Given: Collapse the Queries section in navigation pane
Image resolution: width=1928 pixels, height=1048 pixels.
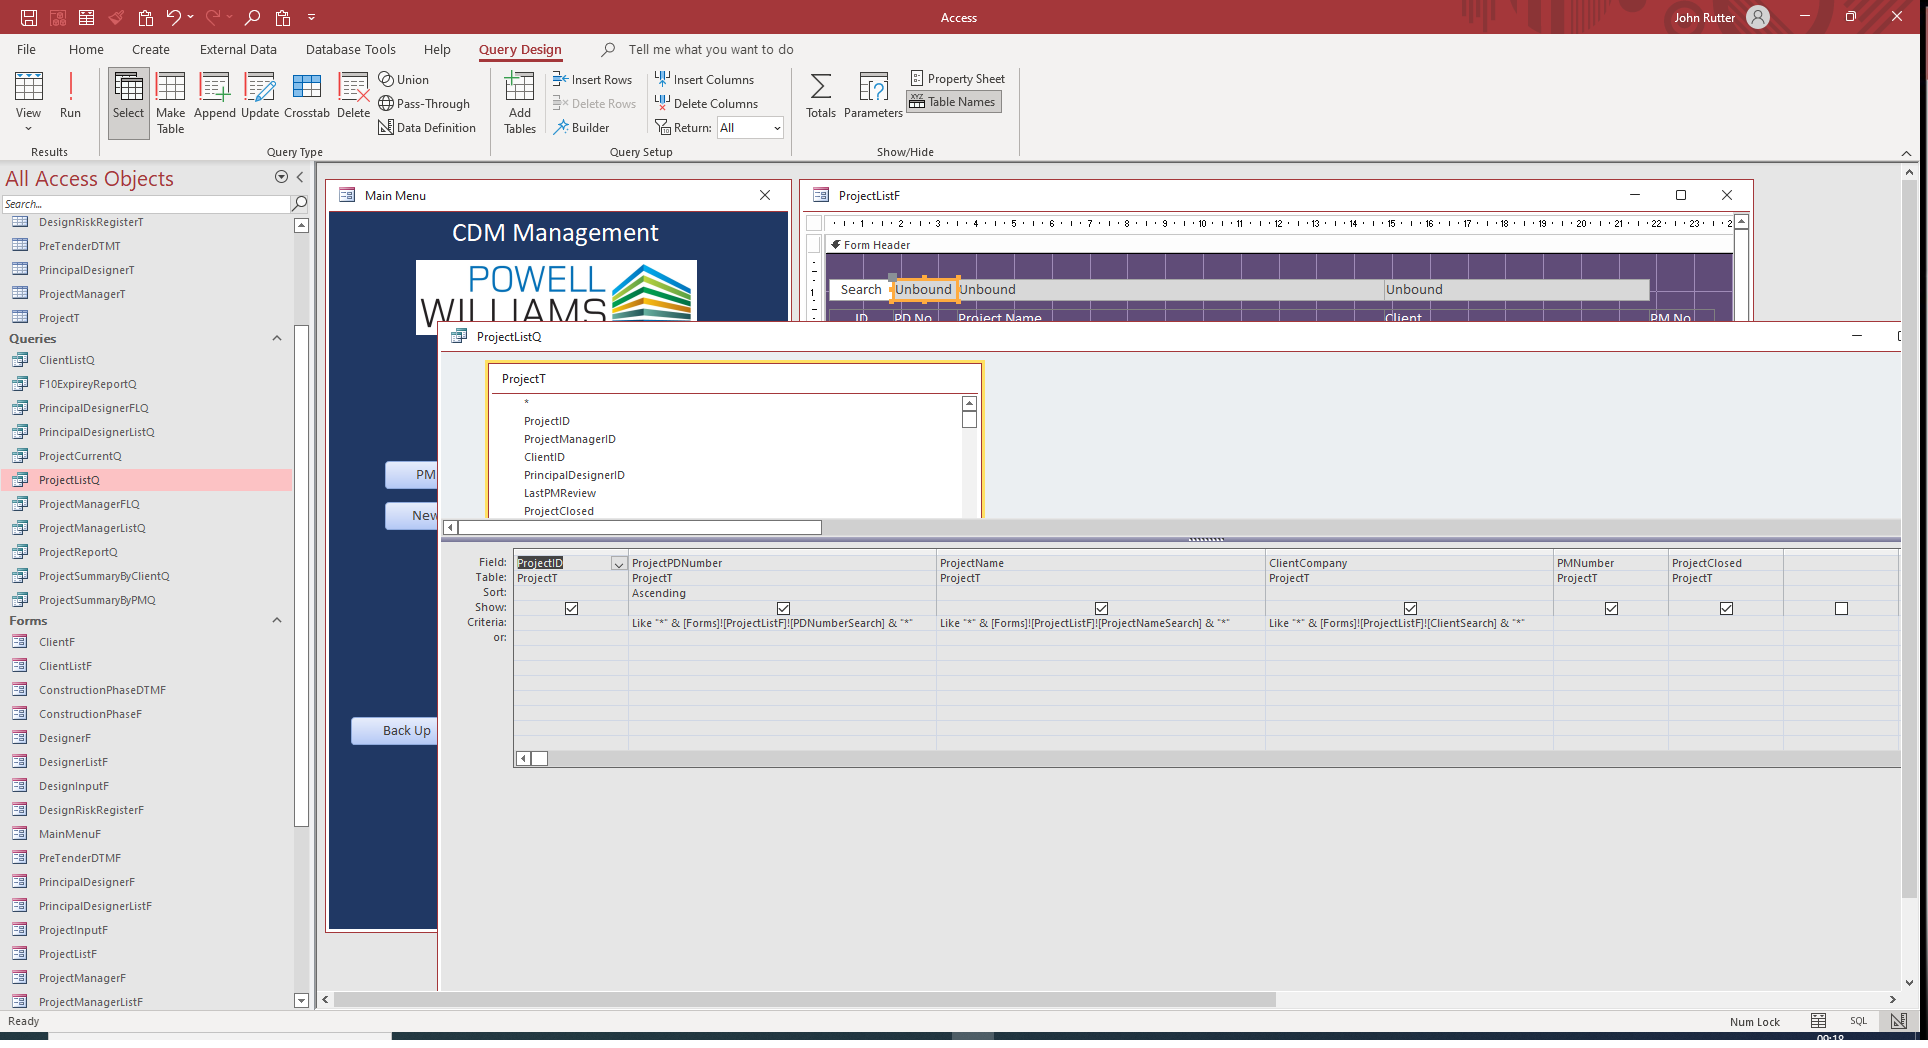Looking at the screenshot, I should [x=277, y=338].
